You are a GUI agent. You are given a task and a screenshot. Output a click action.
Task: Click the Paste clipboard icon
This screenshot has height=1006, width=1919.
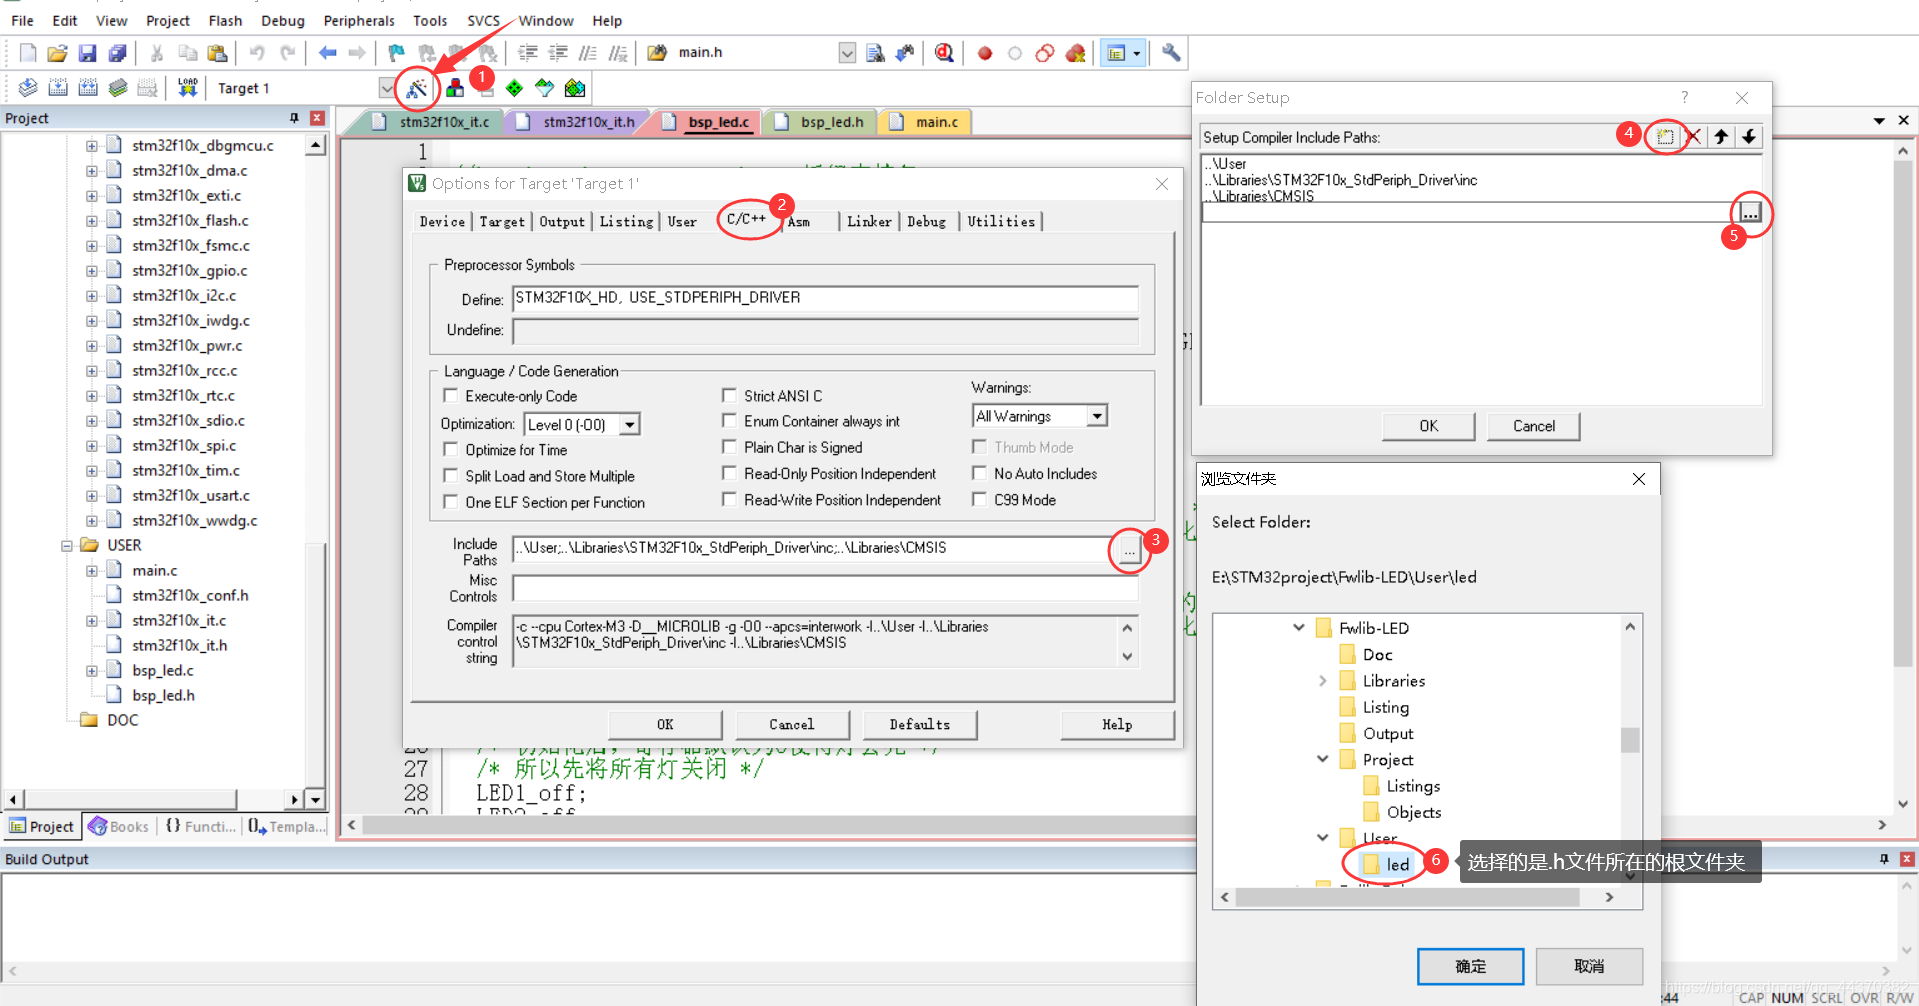click(217, 53)
